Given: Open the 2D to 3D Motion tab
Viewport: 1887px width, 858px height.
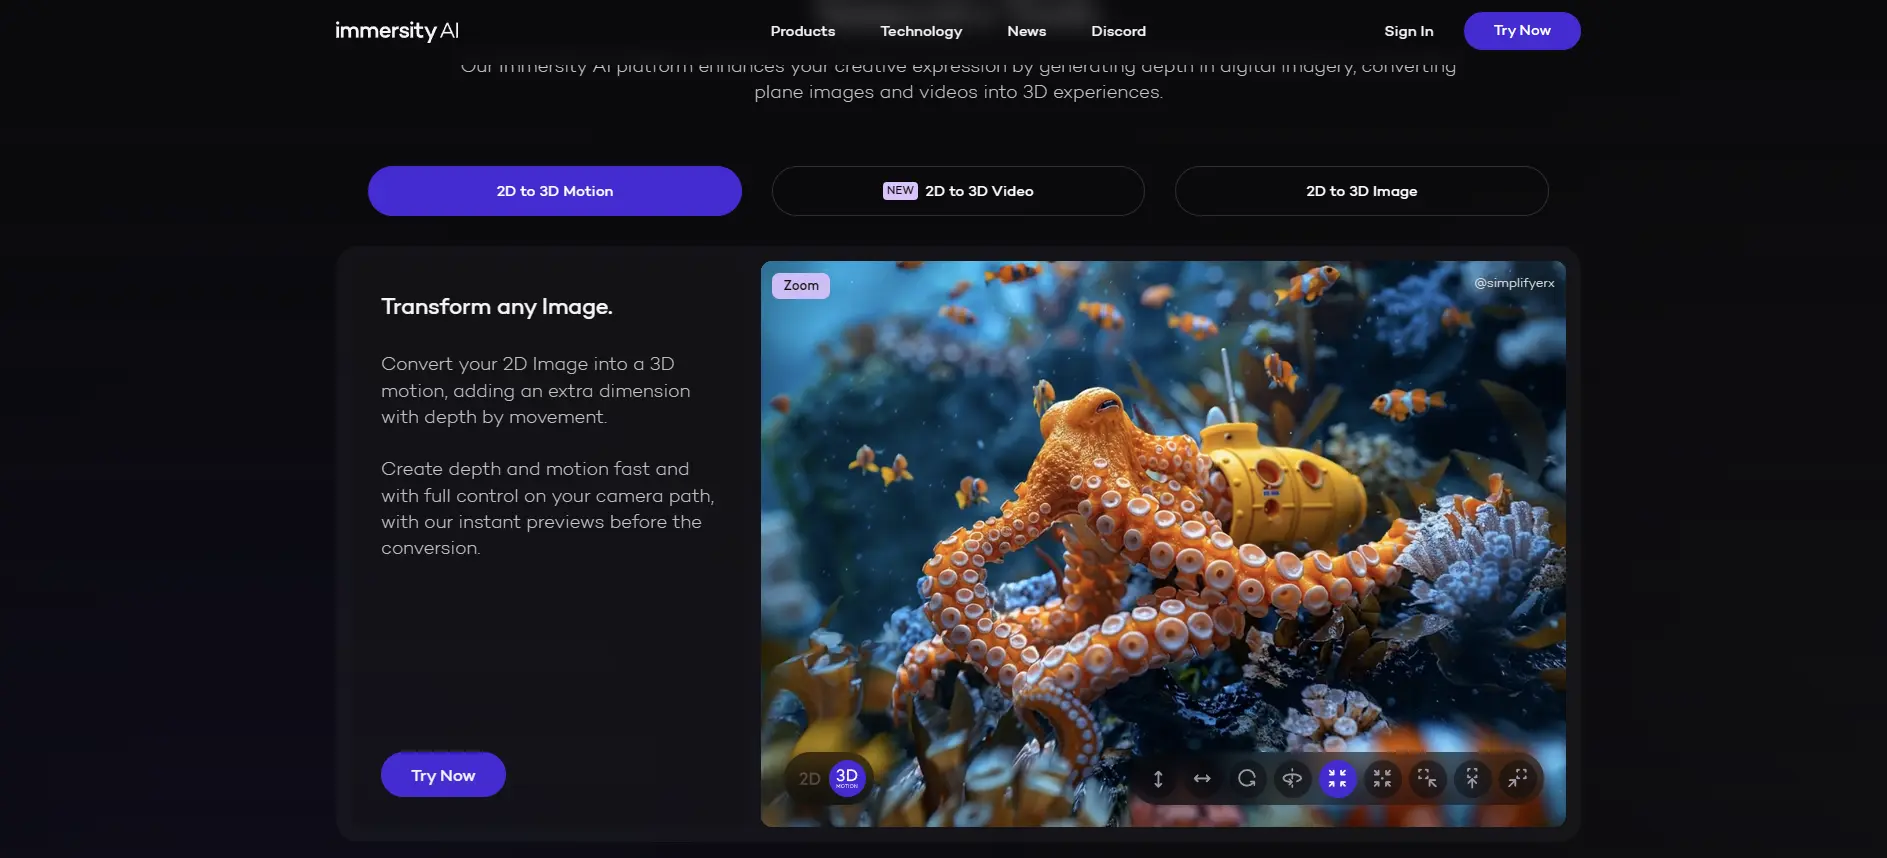Looking at the screenshot, I should (555, 191).
